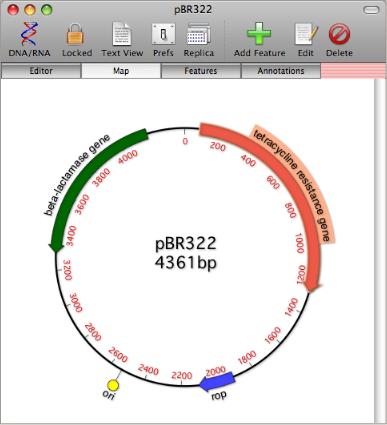Click the Replica toolbar icon
Screen dimensions: 387x425
[x=199, y=34]
